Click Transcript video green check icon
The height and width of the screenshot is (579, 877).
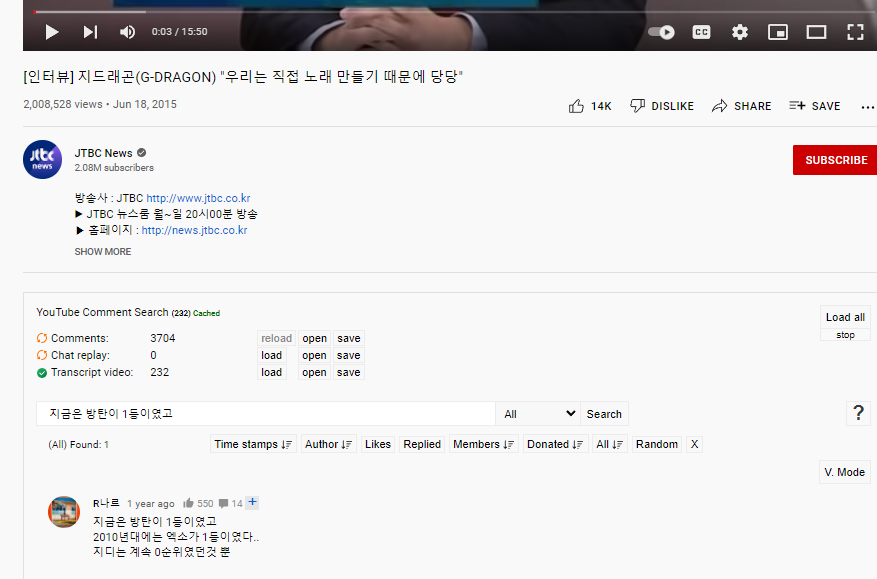click(x=42, y=373)
